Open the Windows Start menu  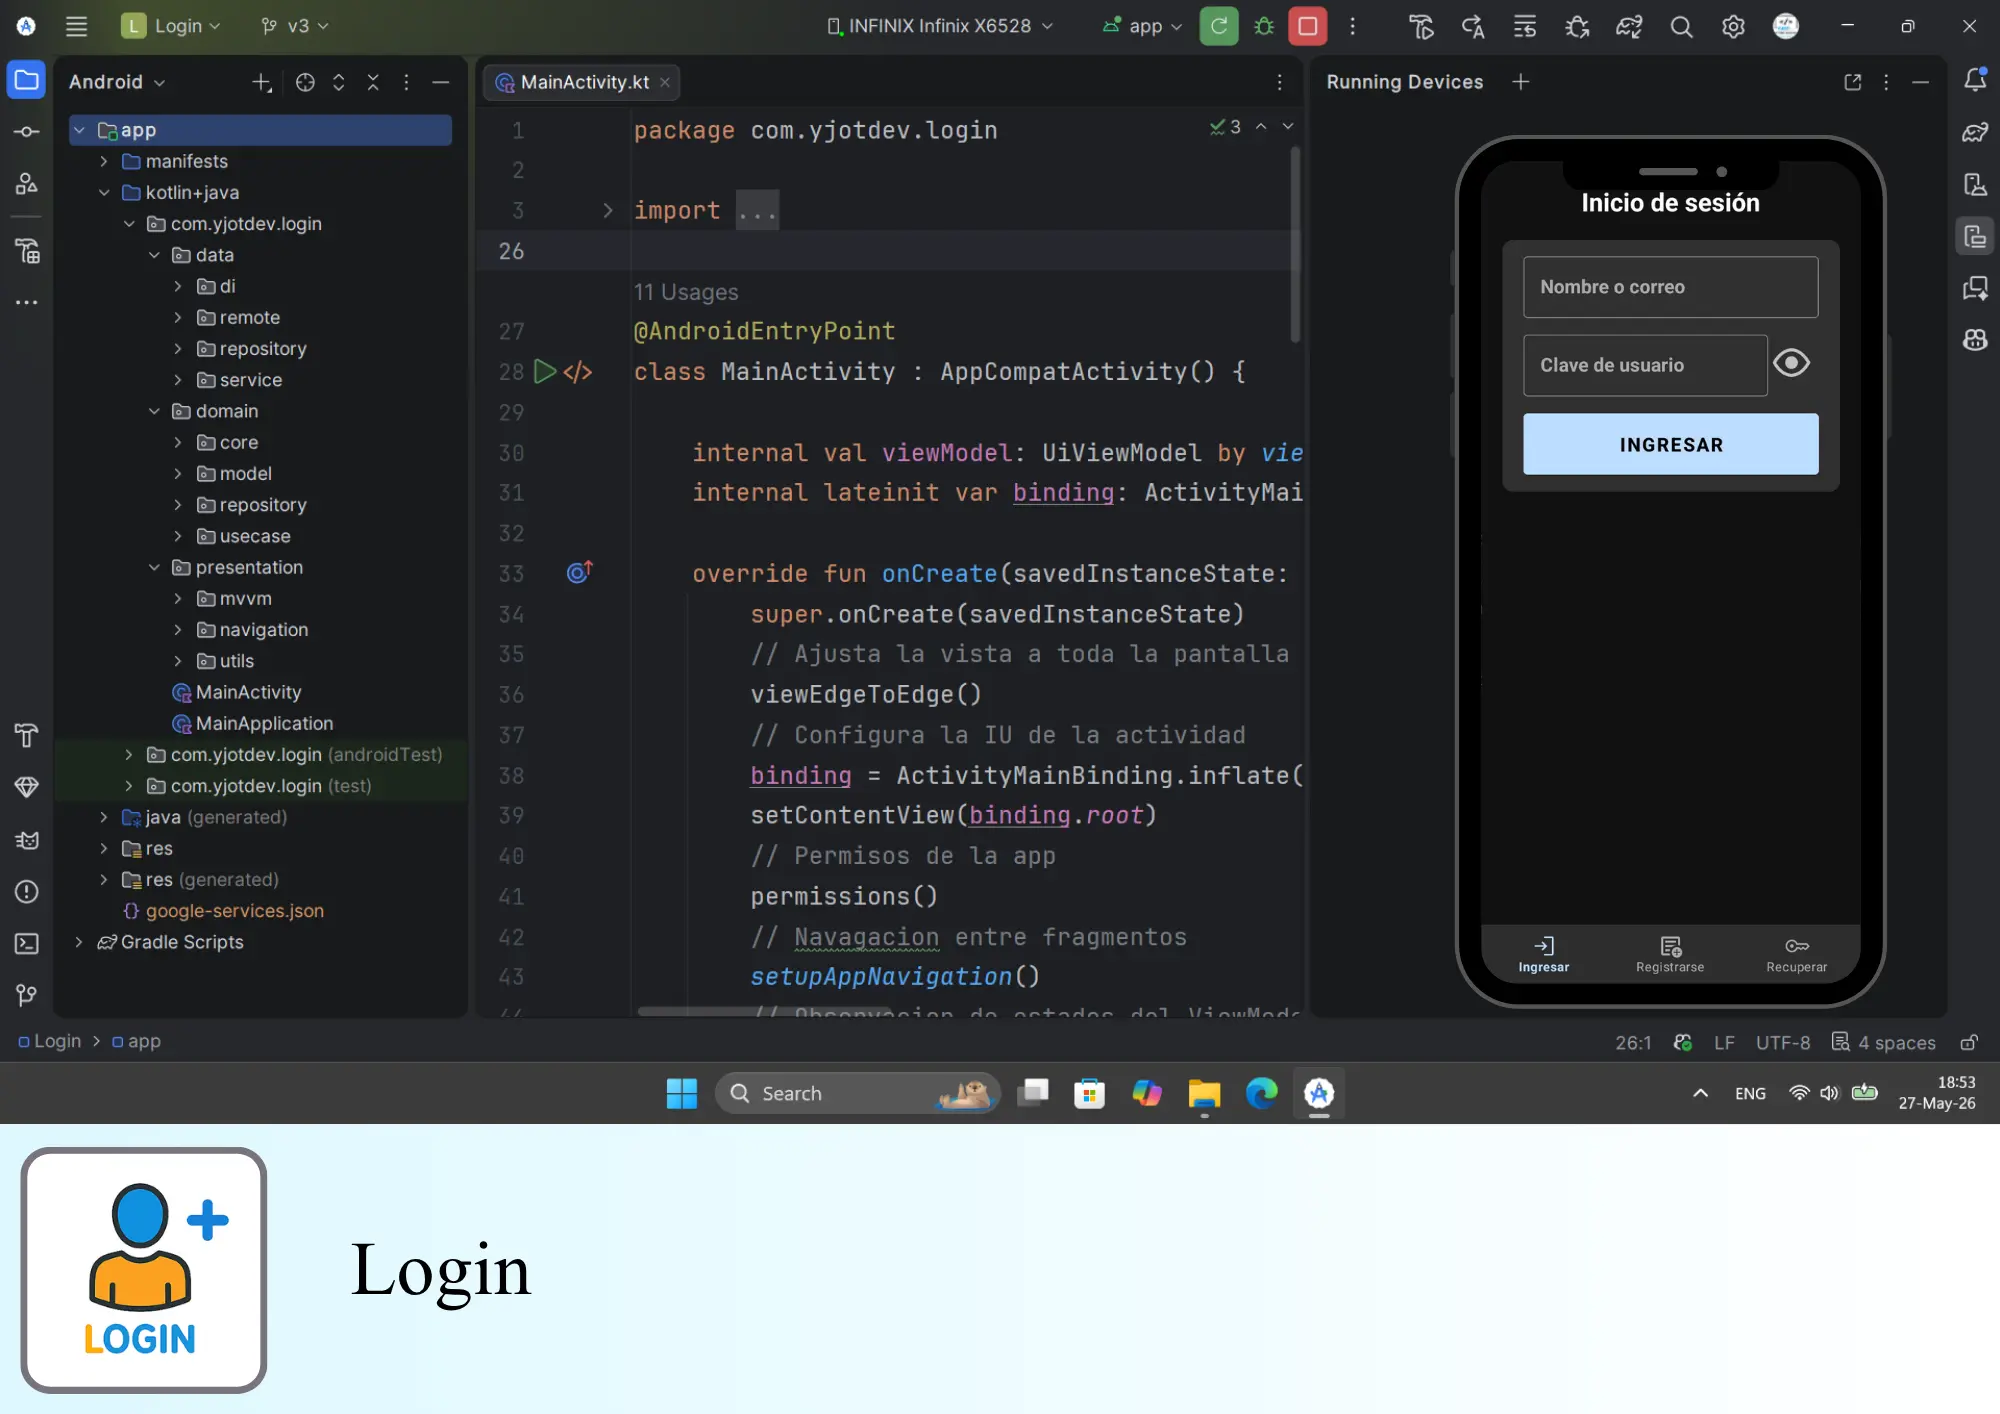click(682, 1093)
